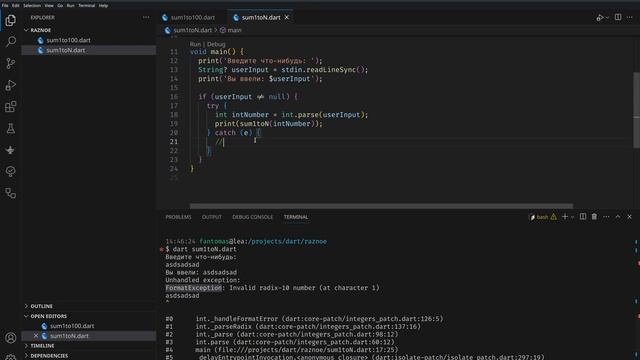This screenshot has height=360, width=640.
Task: Switch to the DEBUG CONSOLE panel tab
Action: [x=253, y=217]
